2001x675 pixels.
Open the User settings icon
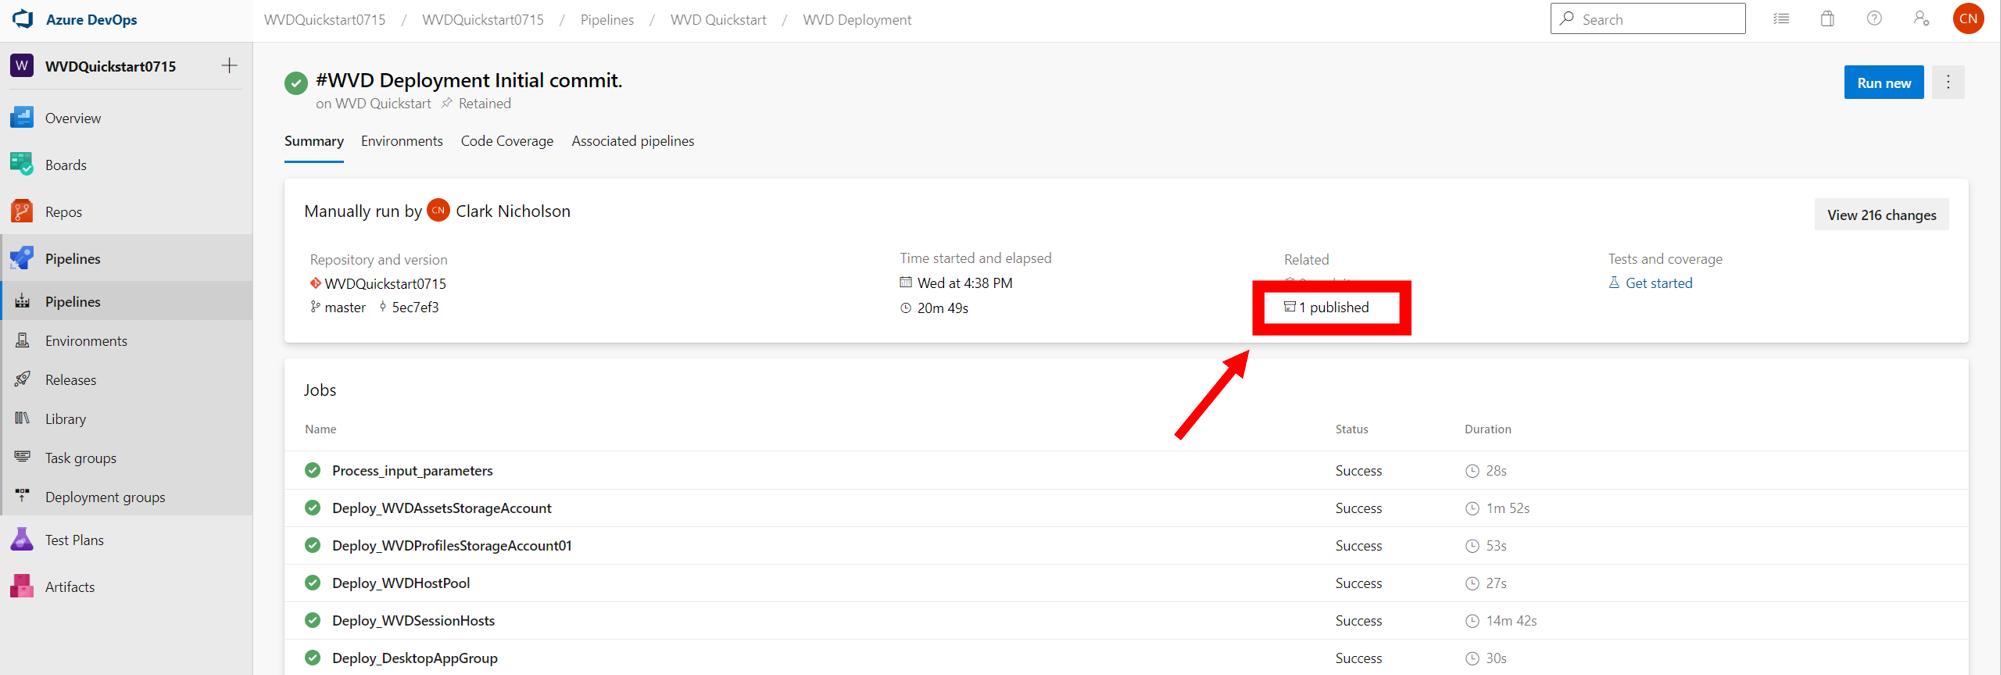1921,19
